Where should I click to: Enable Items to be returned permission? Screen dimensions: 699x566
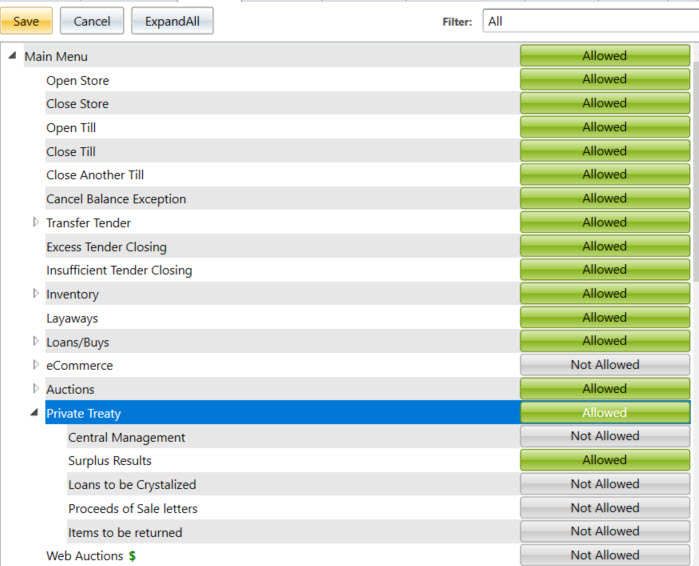click(x=605, y=531)
